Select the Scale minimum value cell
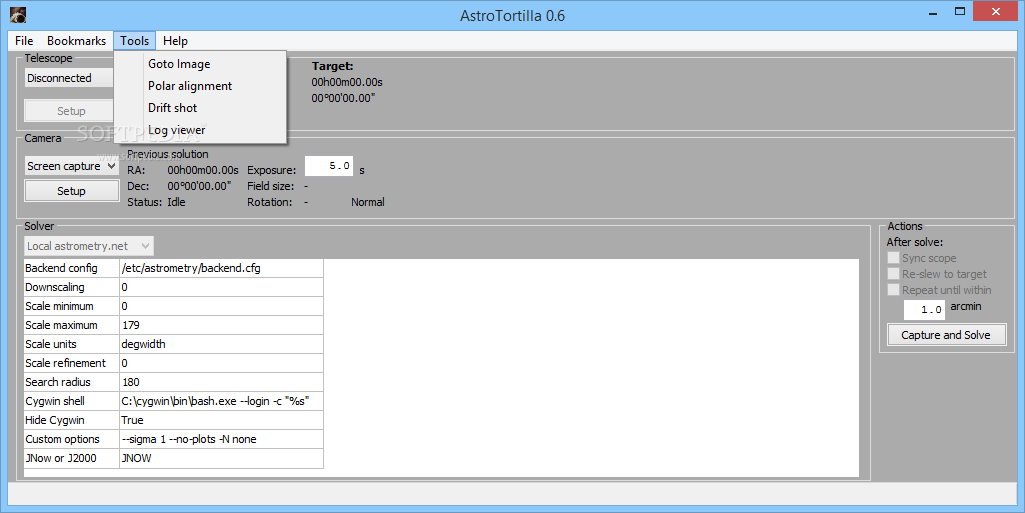1025x513 pixels. [222, 306]
